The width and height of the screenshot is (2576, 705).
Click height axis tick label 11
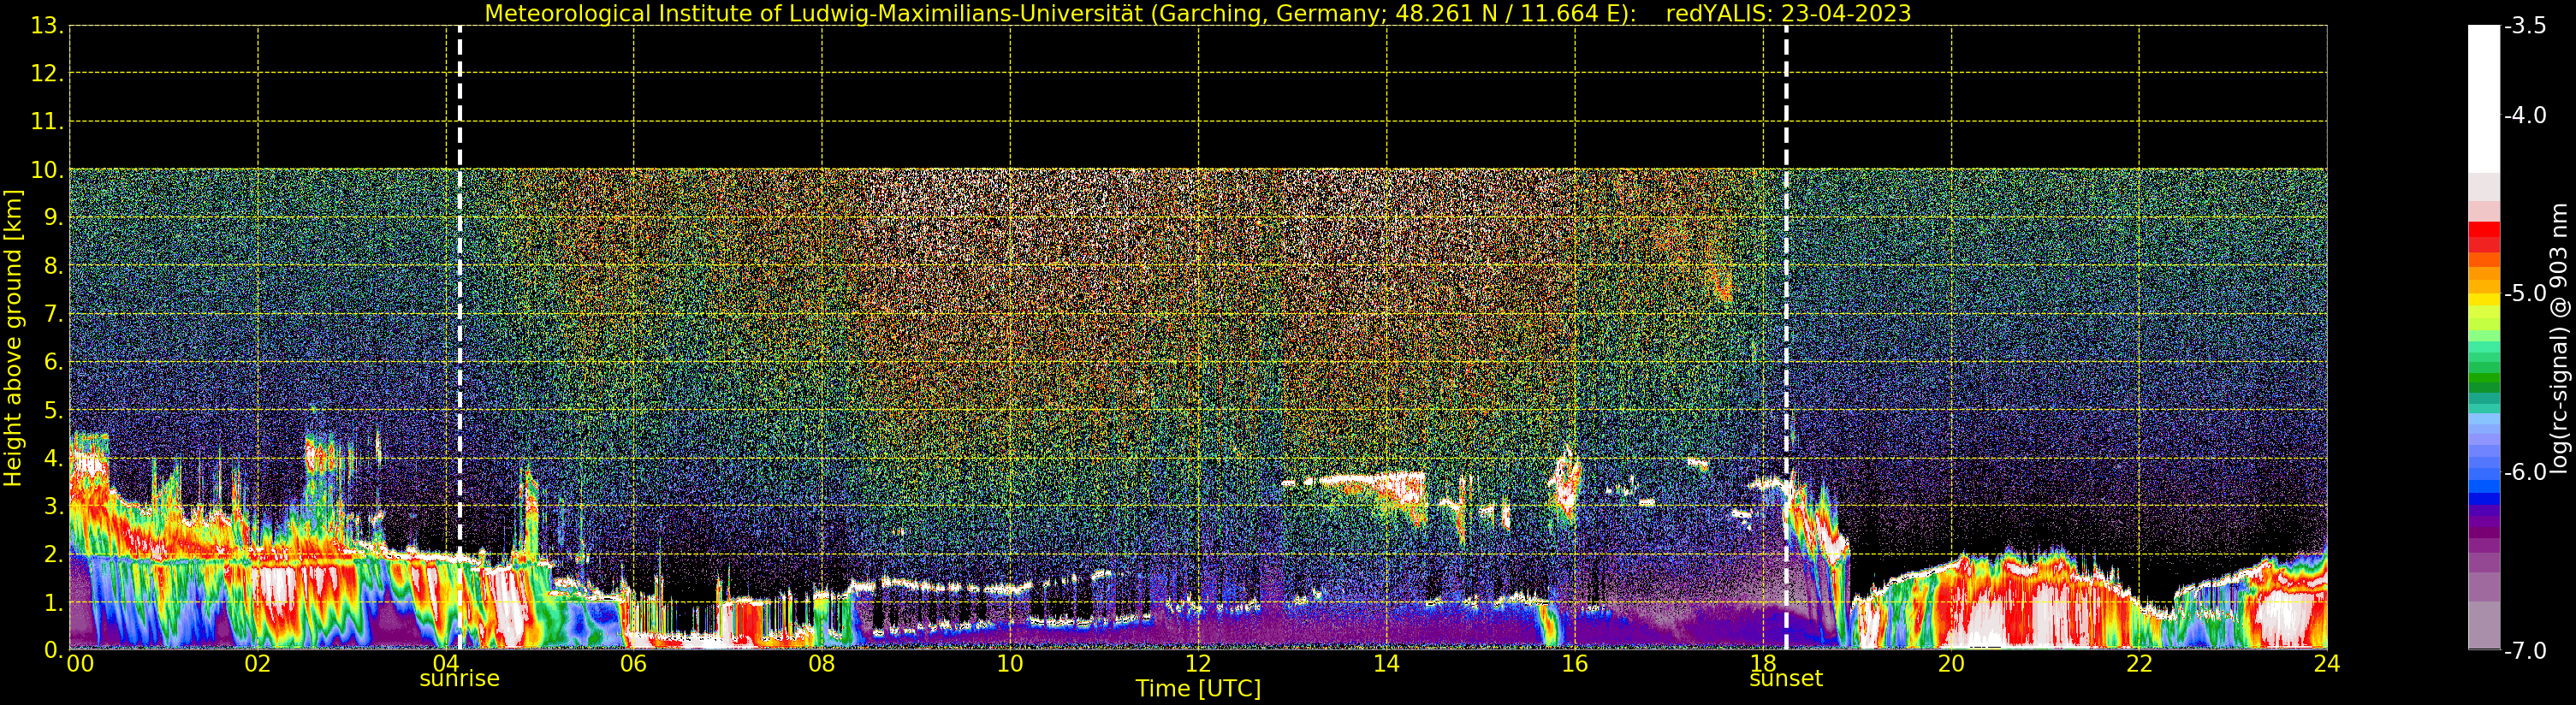coord(46,122)
